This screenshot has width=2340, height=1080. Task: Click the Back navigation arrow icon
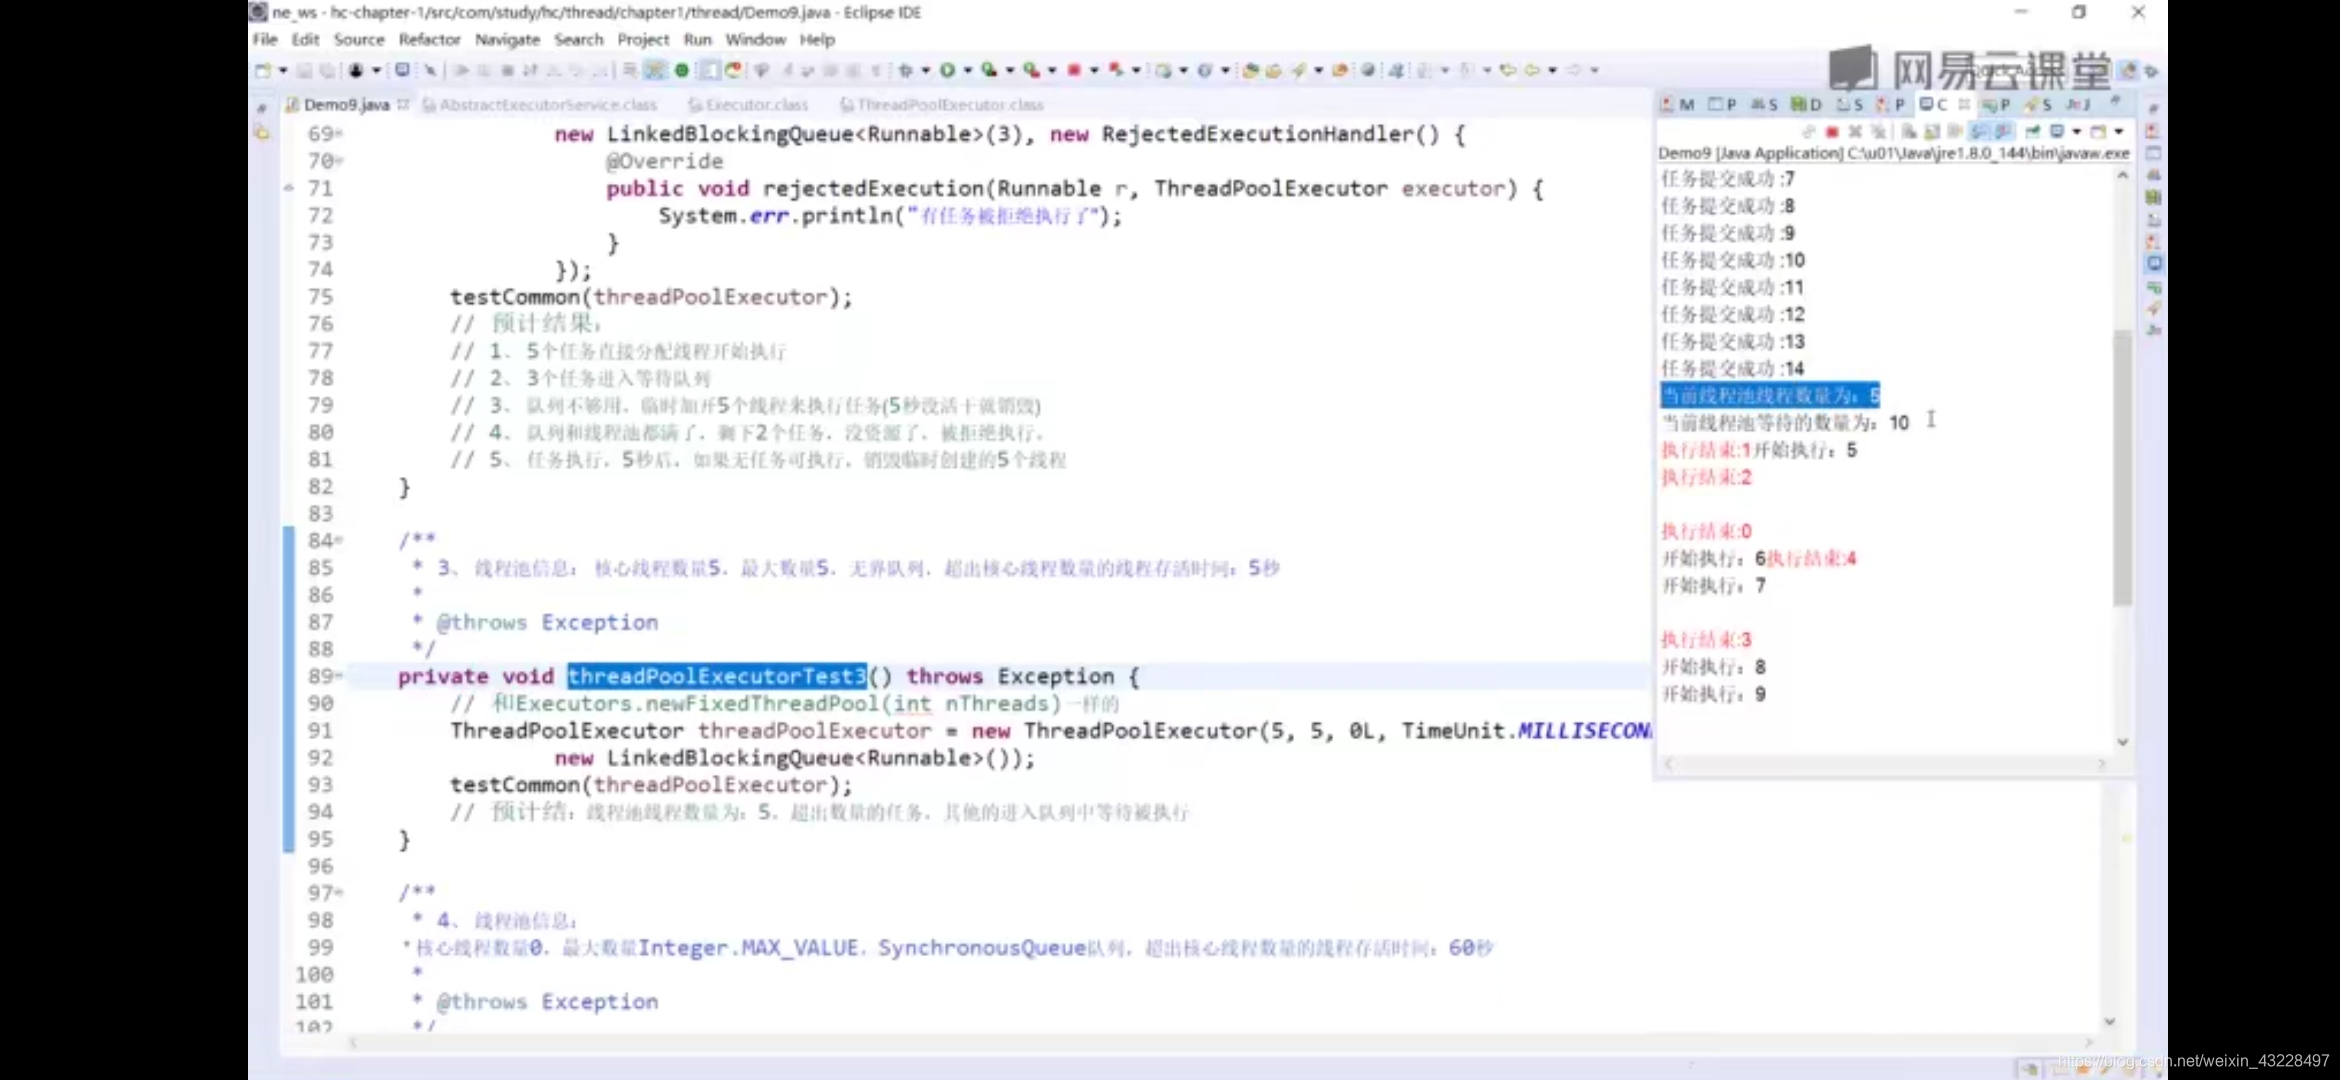[1531, 70]
